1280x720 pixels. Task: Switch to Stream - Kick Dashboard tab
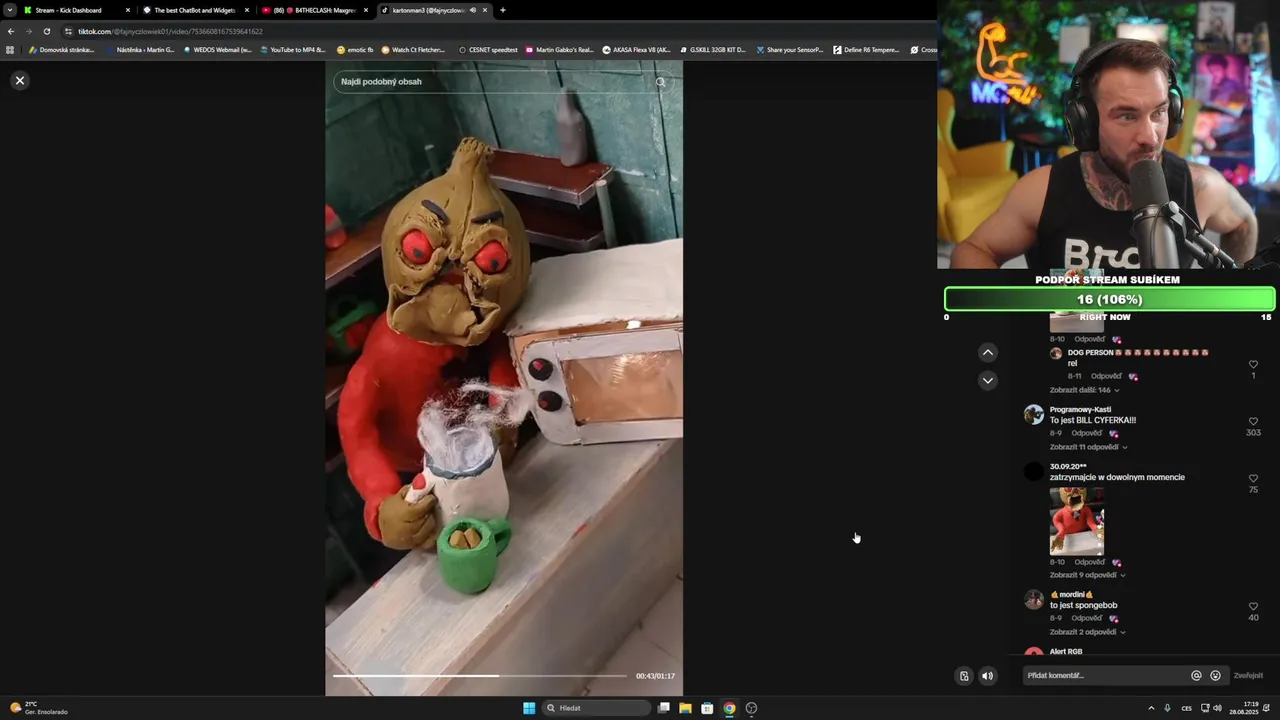click(x=77, y=10)
